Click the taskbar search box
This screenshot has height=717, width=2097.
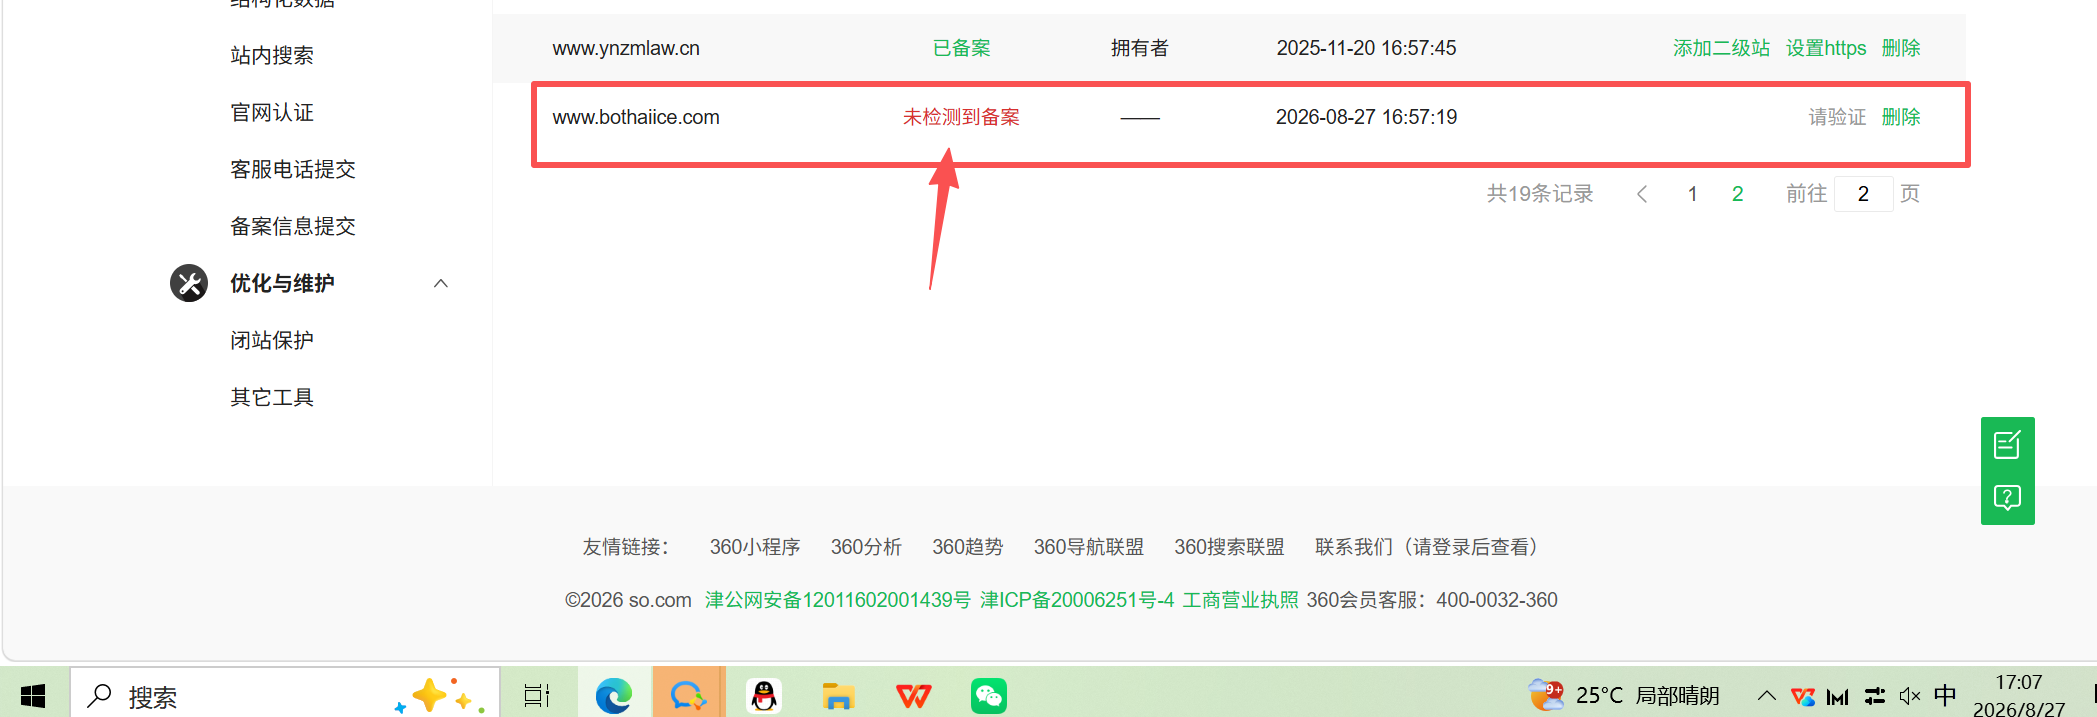(x=285, y=695)
